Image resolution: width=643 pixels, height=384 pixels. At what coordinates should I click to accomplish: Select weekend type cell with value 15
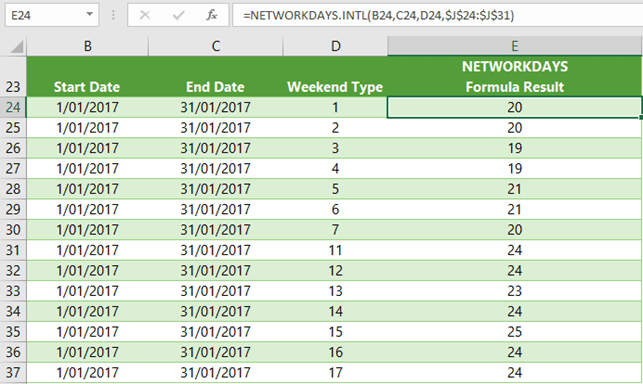[x=335, y=331]
